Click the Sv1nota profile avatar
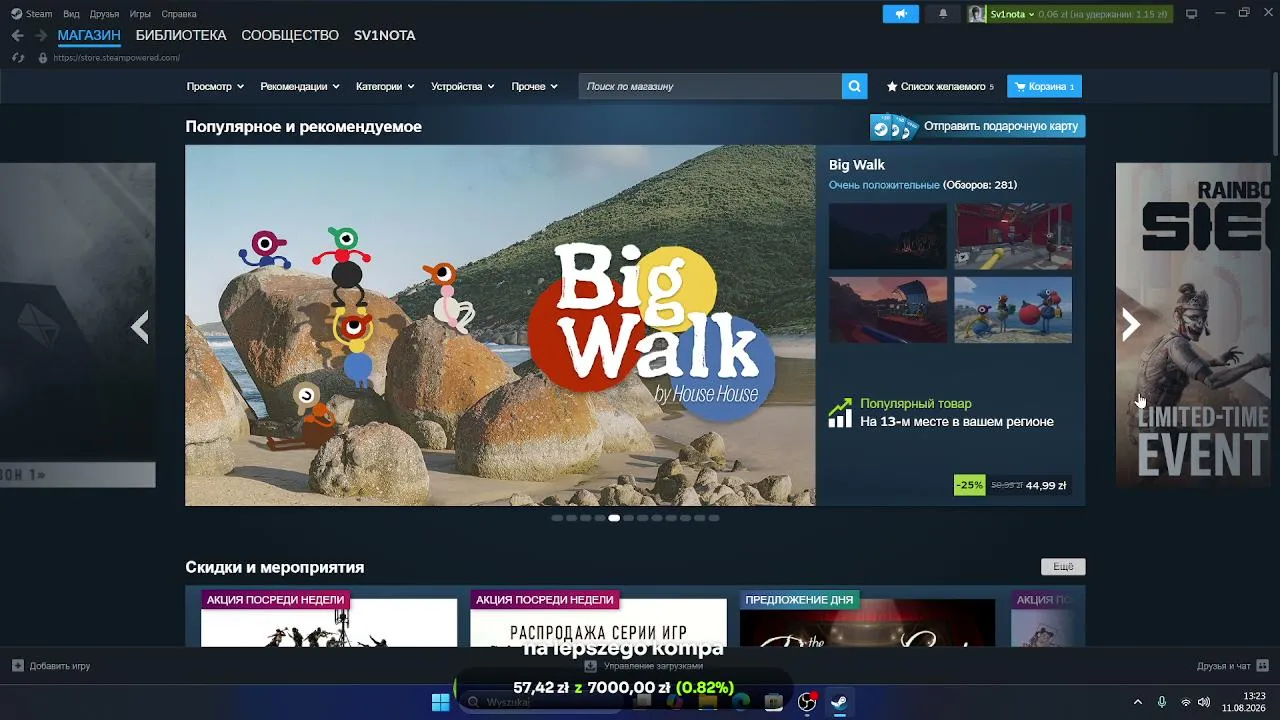 coord(977,14)
